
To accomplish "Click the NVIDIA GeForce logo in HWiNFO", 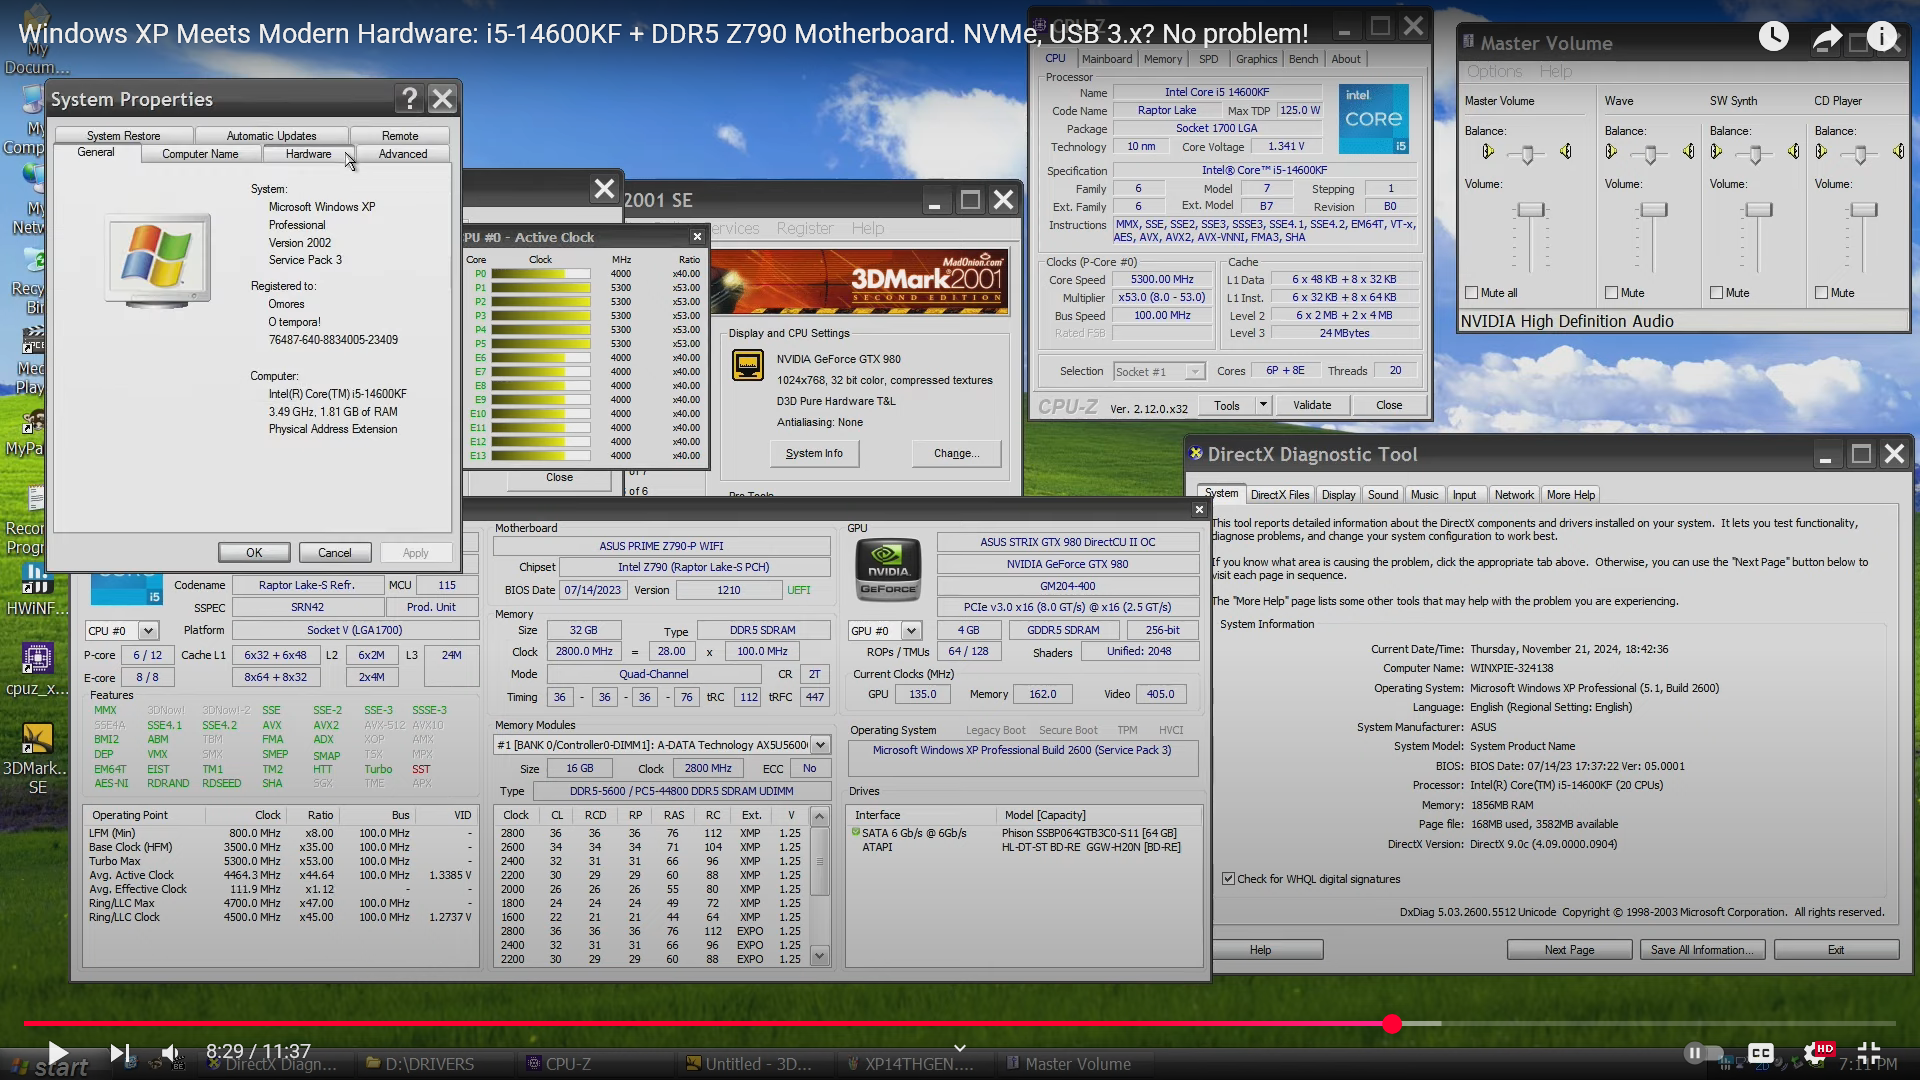I will (x=888, y=570).
